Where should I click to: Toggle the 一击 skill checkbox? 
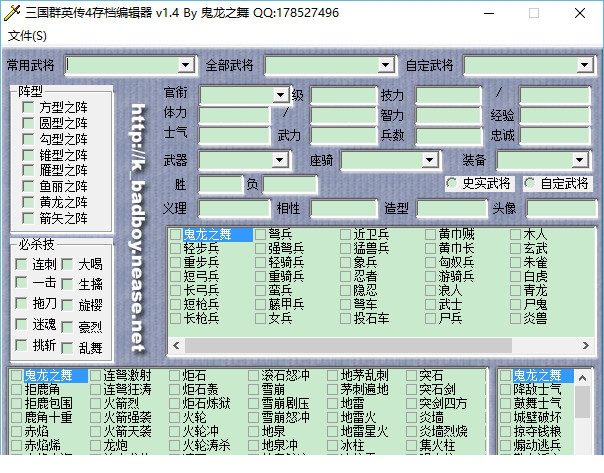[21, 282]
